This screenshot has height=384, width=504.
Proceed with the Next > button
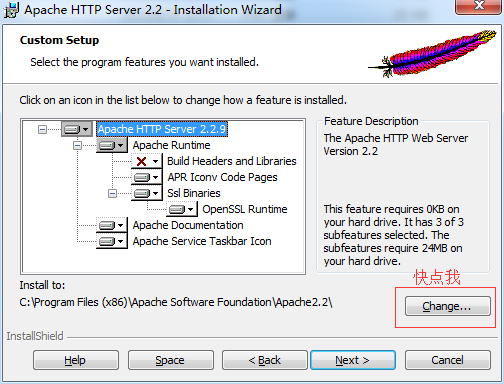coord(353,360)
